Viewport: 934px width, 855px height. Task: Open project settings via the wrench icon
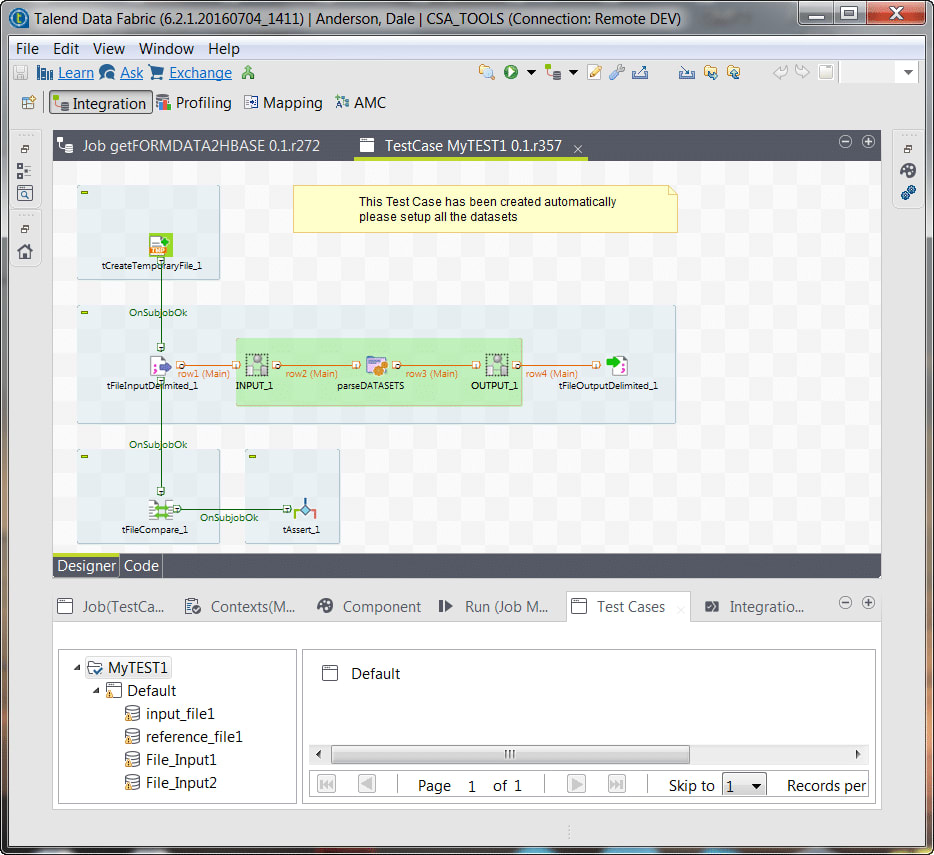pos(616,72)
